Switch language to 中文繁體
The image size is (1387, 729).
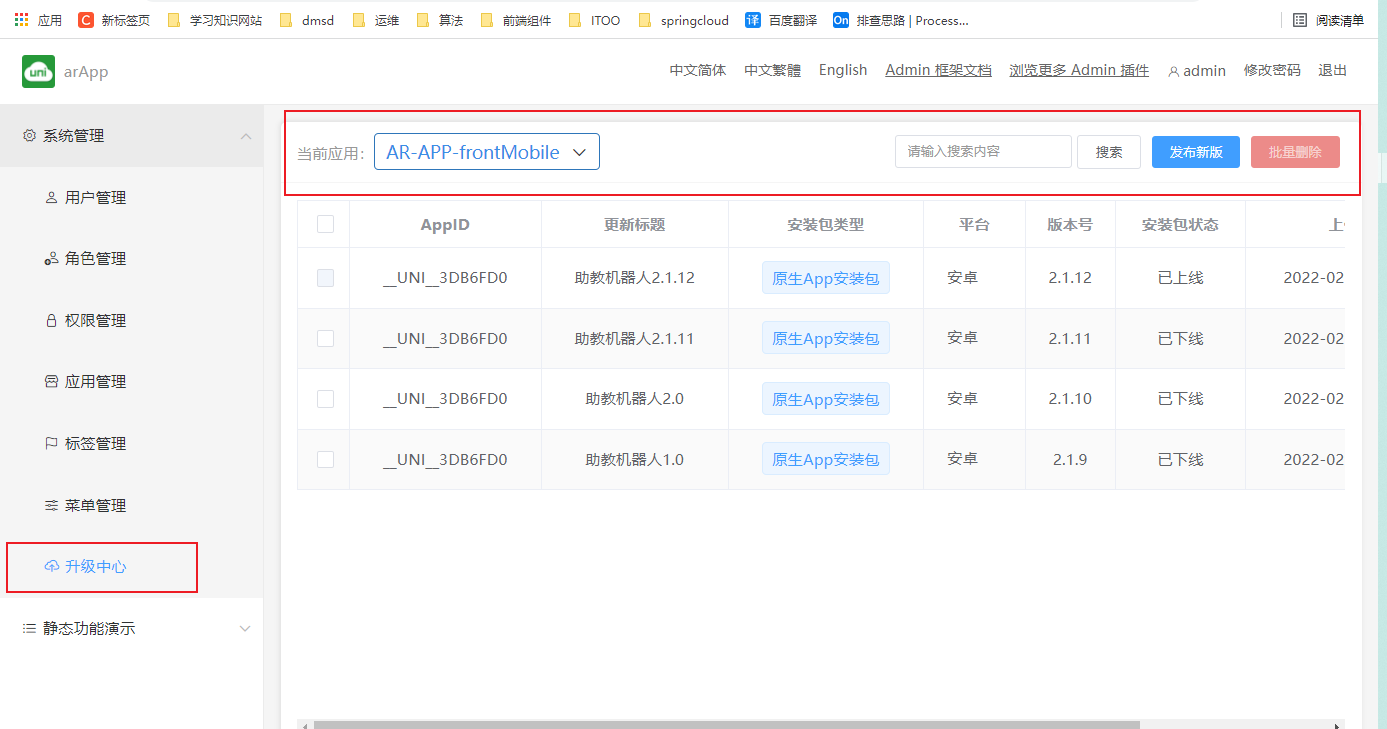tap(773, 70)
